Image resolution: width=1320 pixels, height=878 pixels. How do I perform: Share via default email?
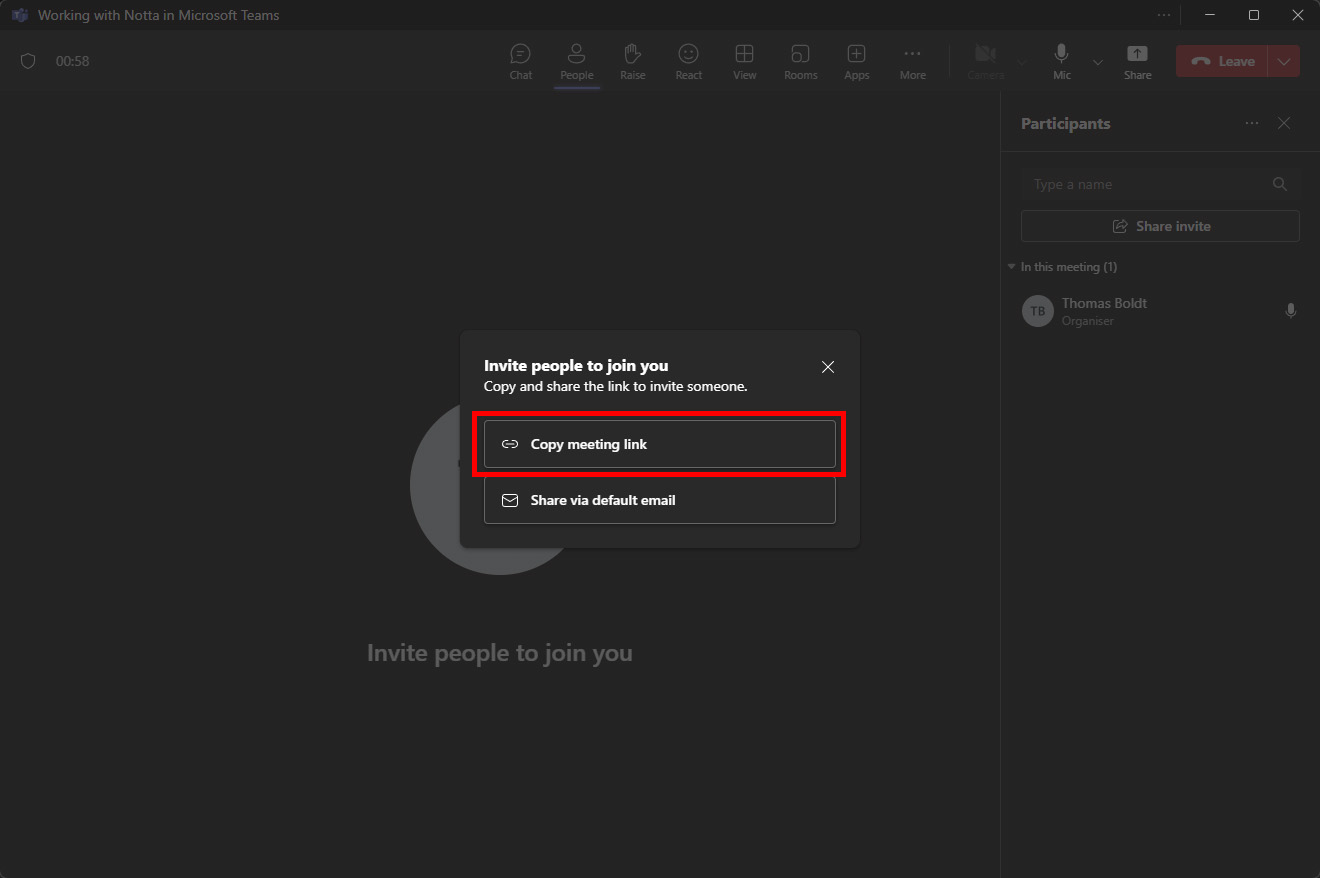pos(660,500)
